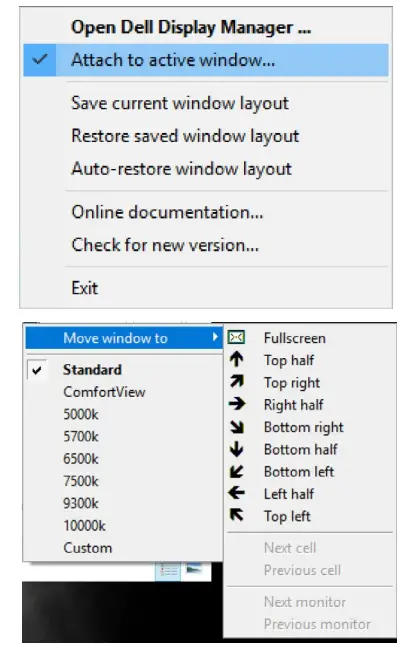Select Check for new version
This screenshot has width=415, height=649.
[x=165, y=245]
